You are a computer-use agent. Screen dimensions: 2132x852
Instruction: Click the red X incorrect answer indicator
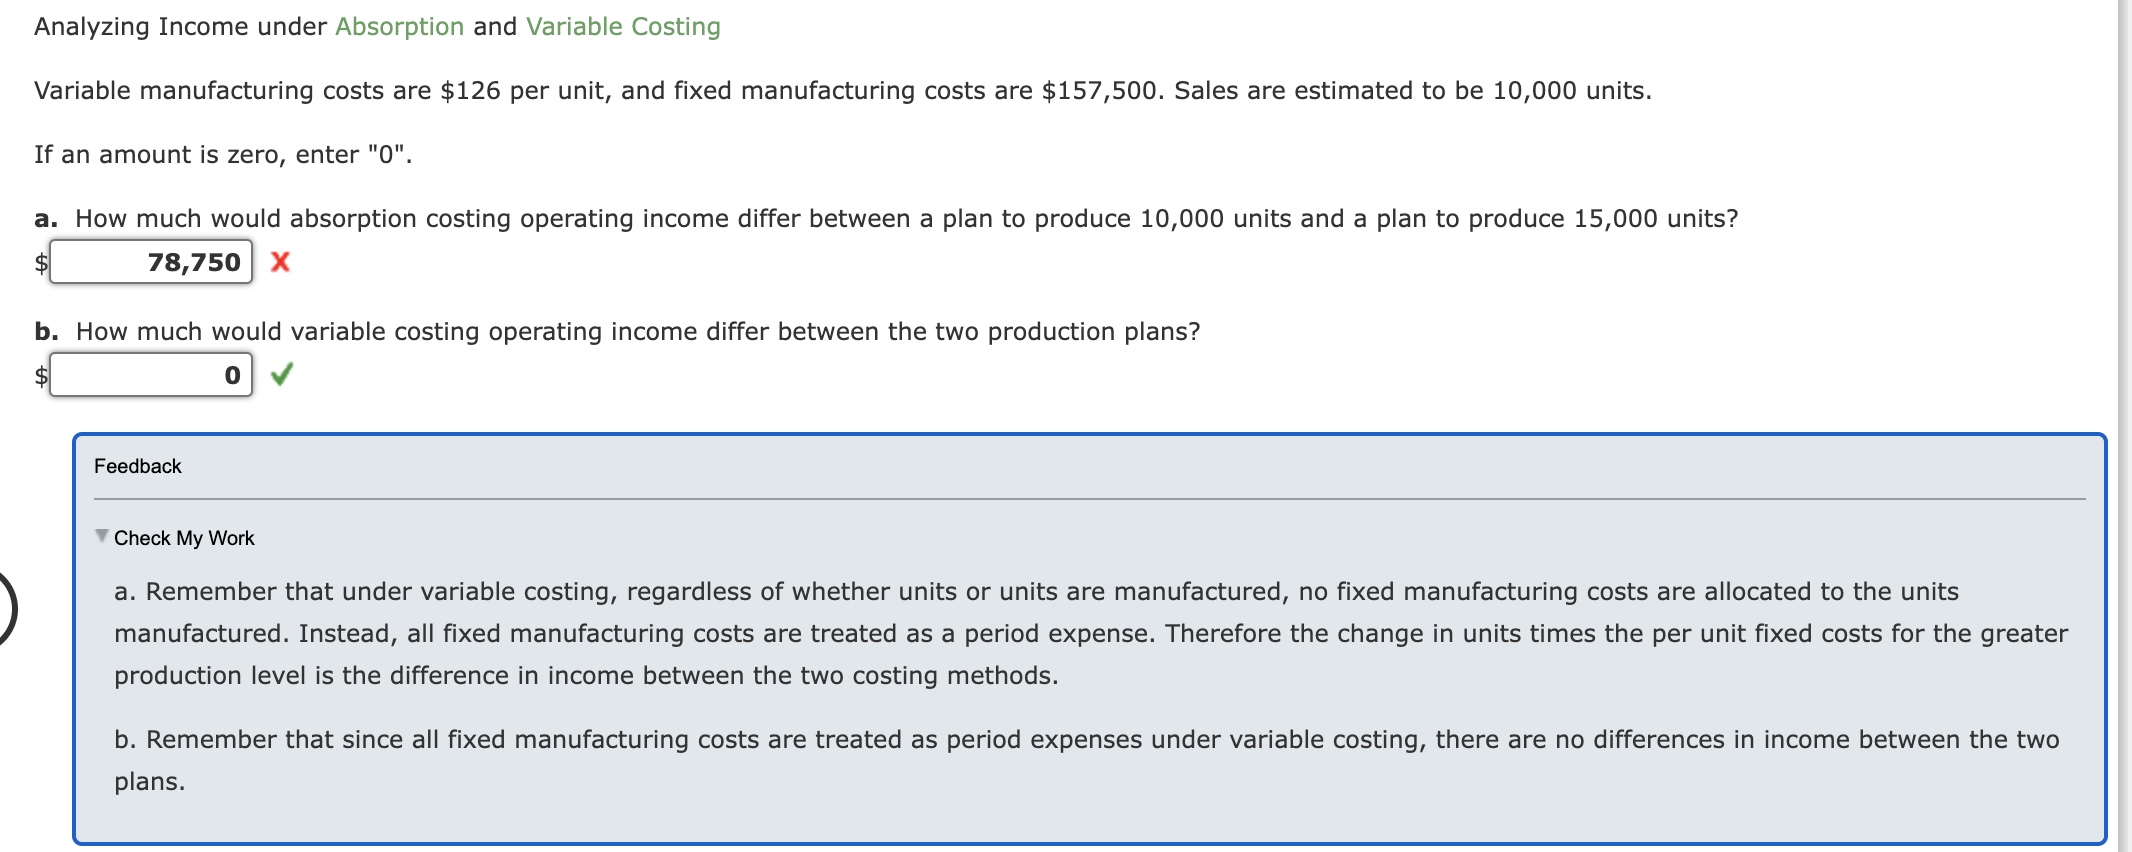(x=281, y=263)
